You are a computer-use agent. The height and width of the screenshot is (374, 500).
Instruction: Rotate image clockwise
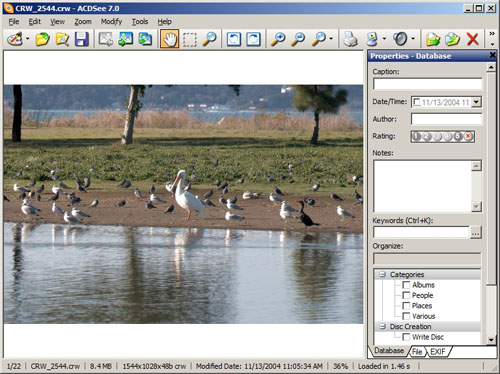tap(254, 39)
